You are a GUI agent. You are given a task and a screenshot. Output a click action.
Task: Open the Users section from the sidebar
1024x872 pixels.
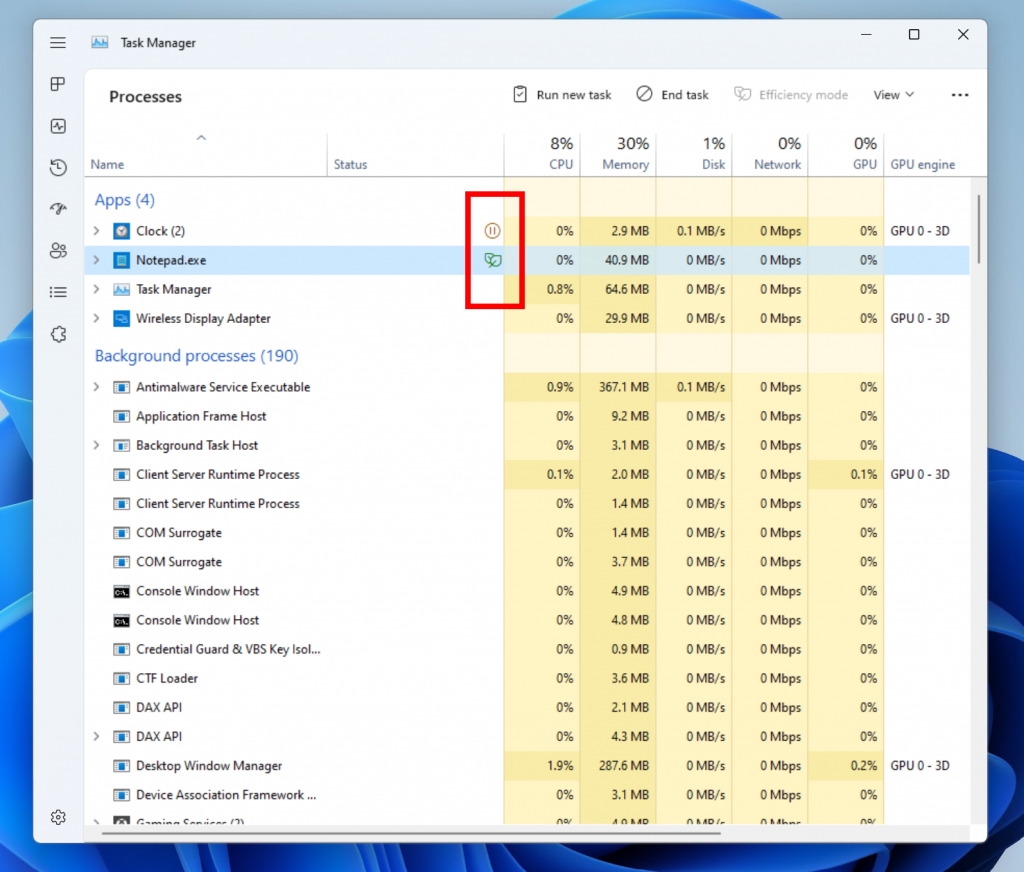tap(57, 251)
